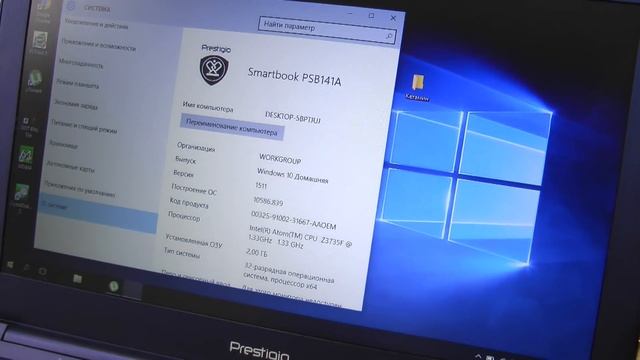This screenshot has width=640, height=360.
Task: Open Хранилище settings page
Action: click(64, 144)
